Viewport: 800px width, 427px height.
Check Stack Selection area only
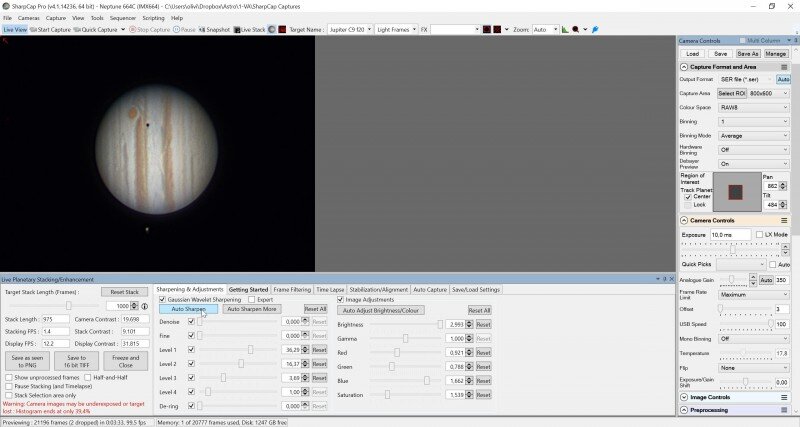click(9, 395)
